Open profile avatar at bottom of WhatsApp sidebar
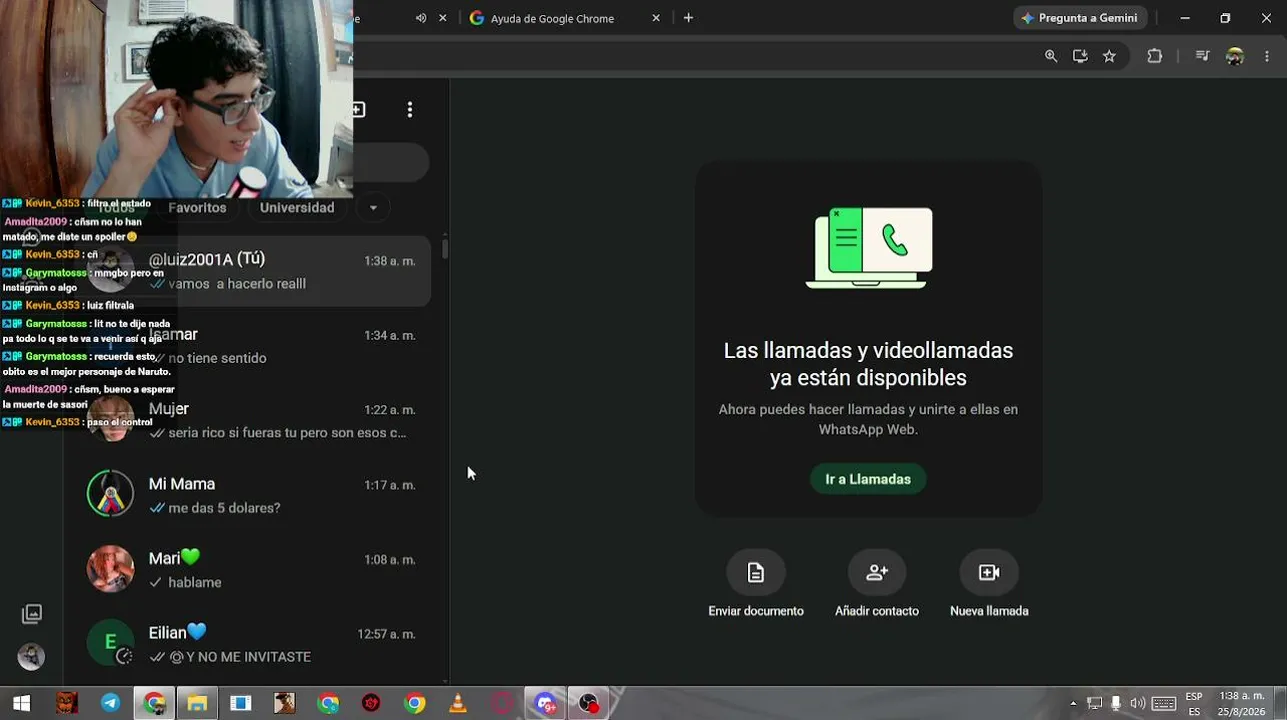 31,656
